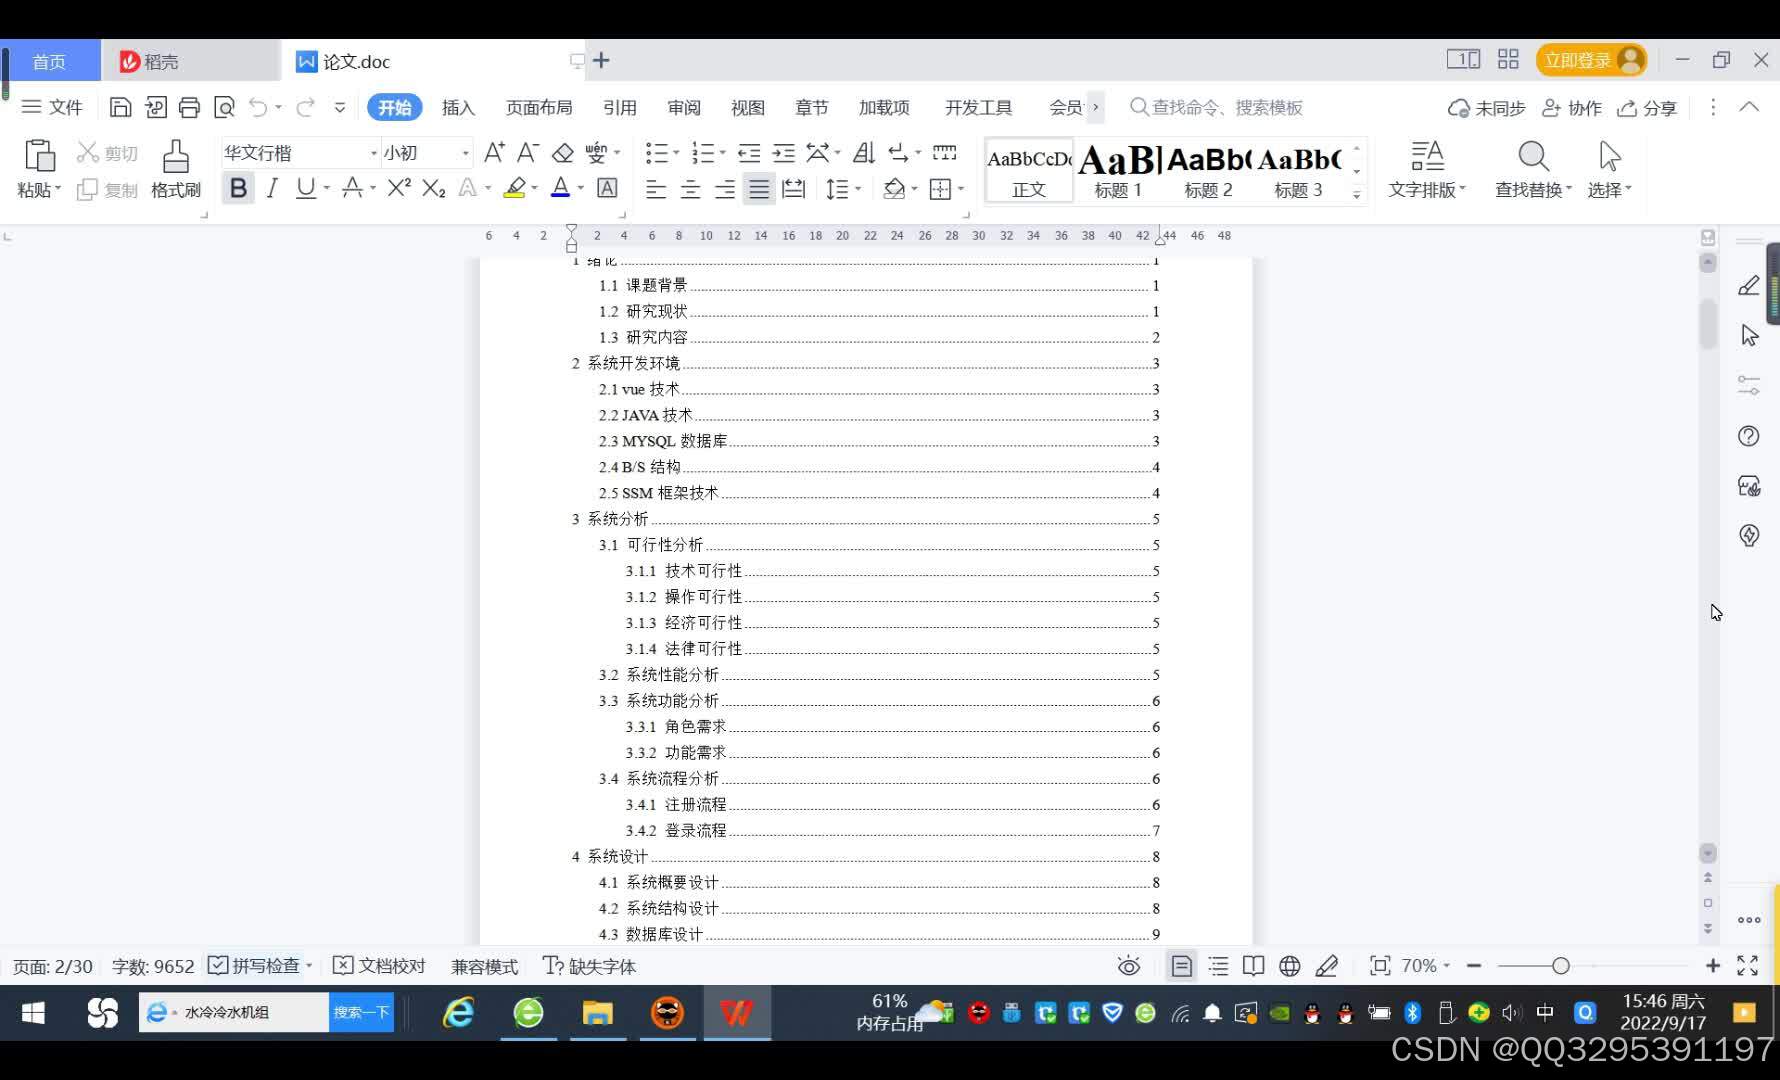Toggle Underline formatting
This screenshot has height=1080, width=1780.
[306, 188]
